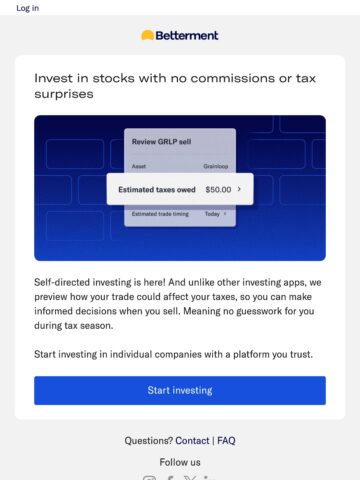Open the Facebook icon under Follow us

pyautogui.click(x=170, y=478)
